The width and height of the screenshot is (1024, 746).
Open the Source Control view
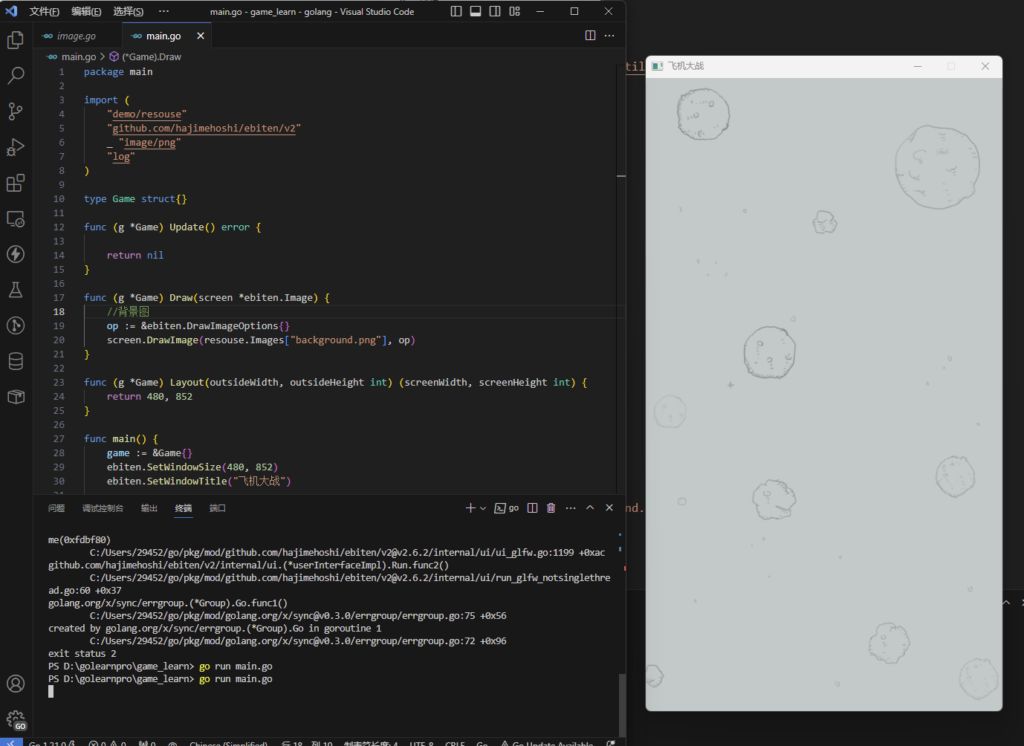click(x=16, y=111)
